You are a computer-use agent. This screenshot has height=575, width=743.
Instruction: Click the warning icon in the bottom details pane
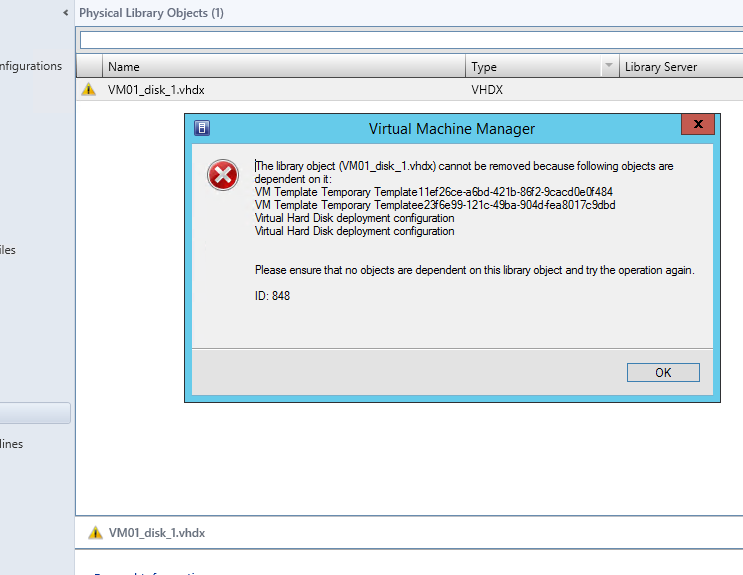[95, 533]
